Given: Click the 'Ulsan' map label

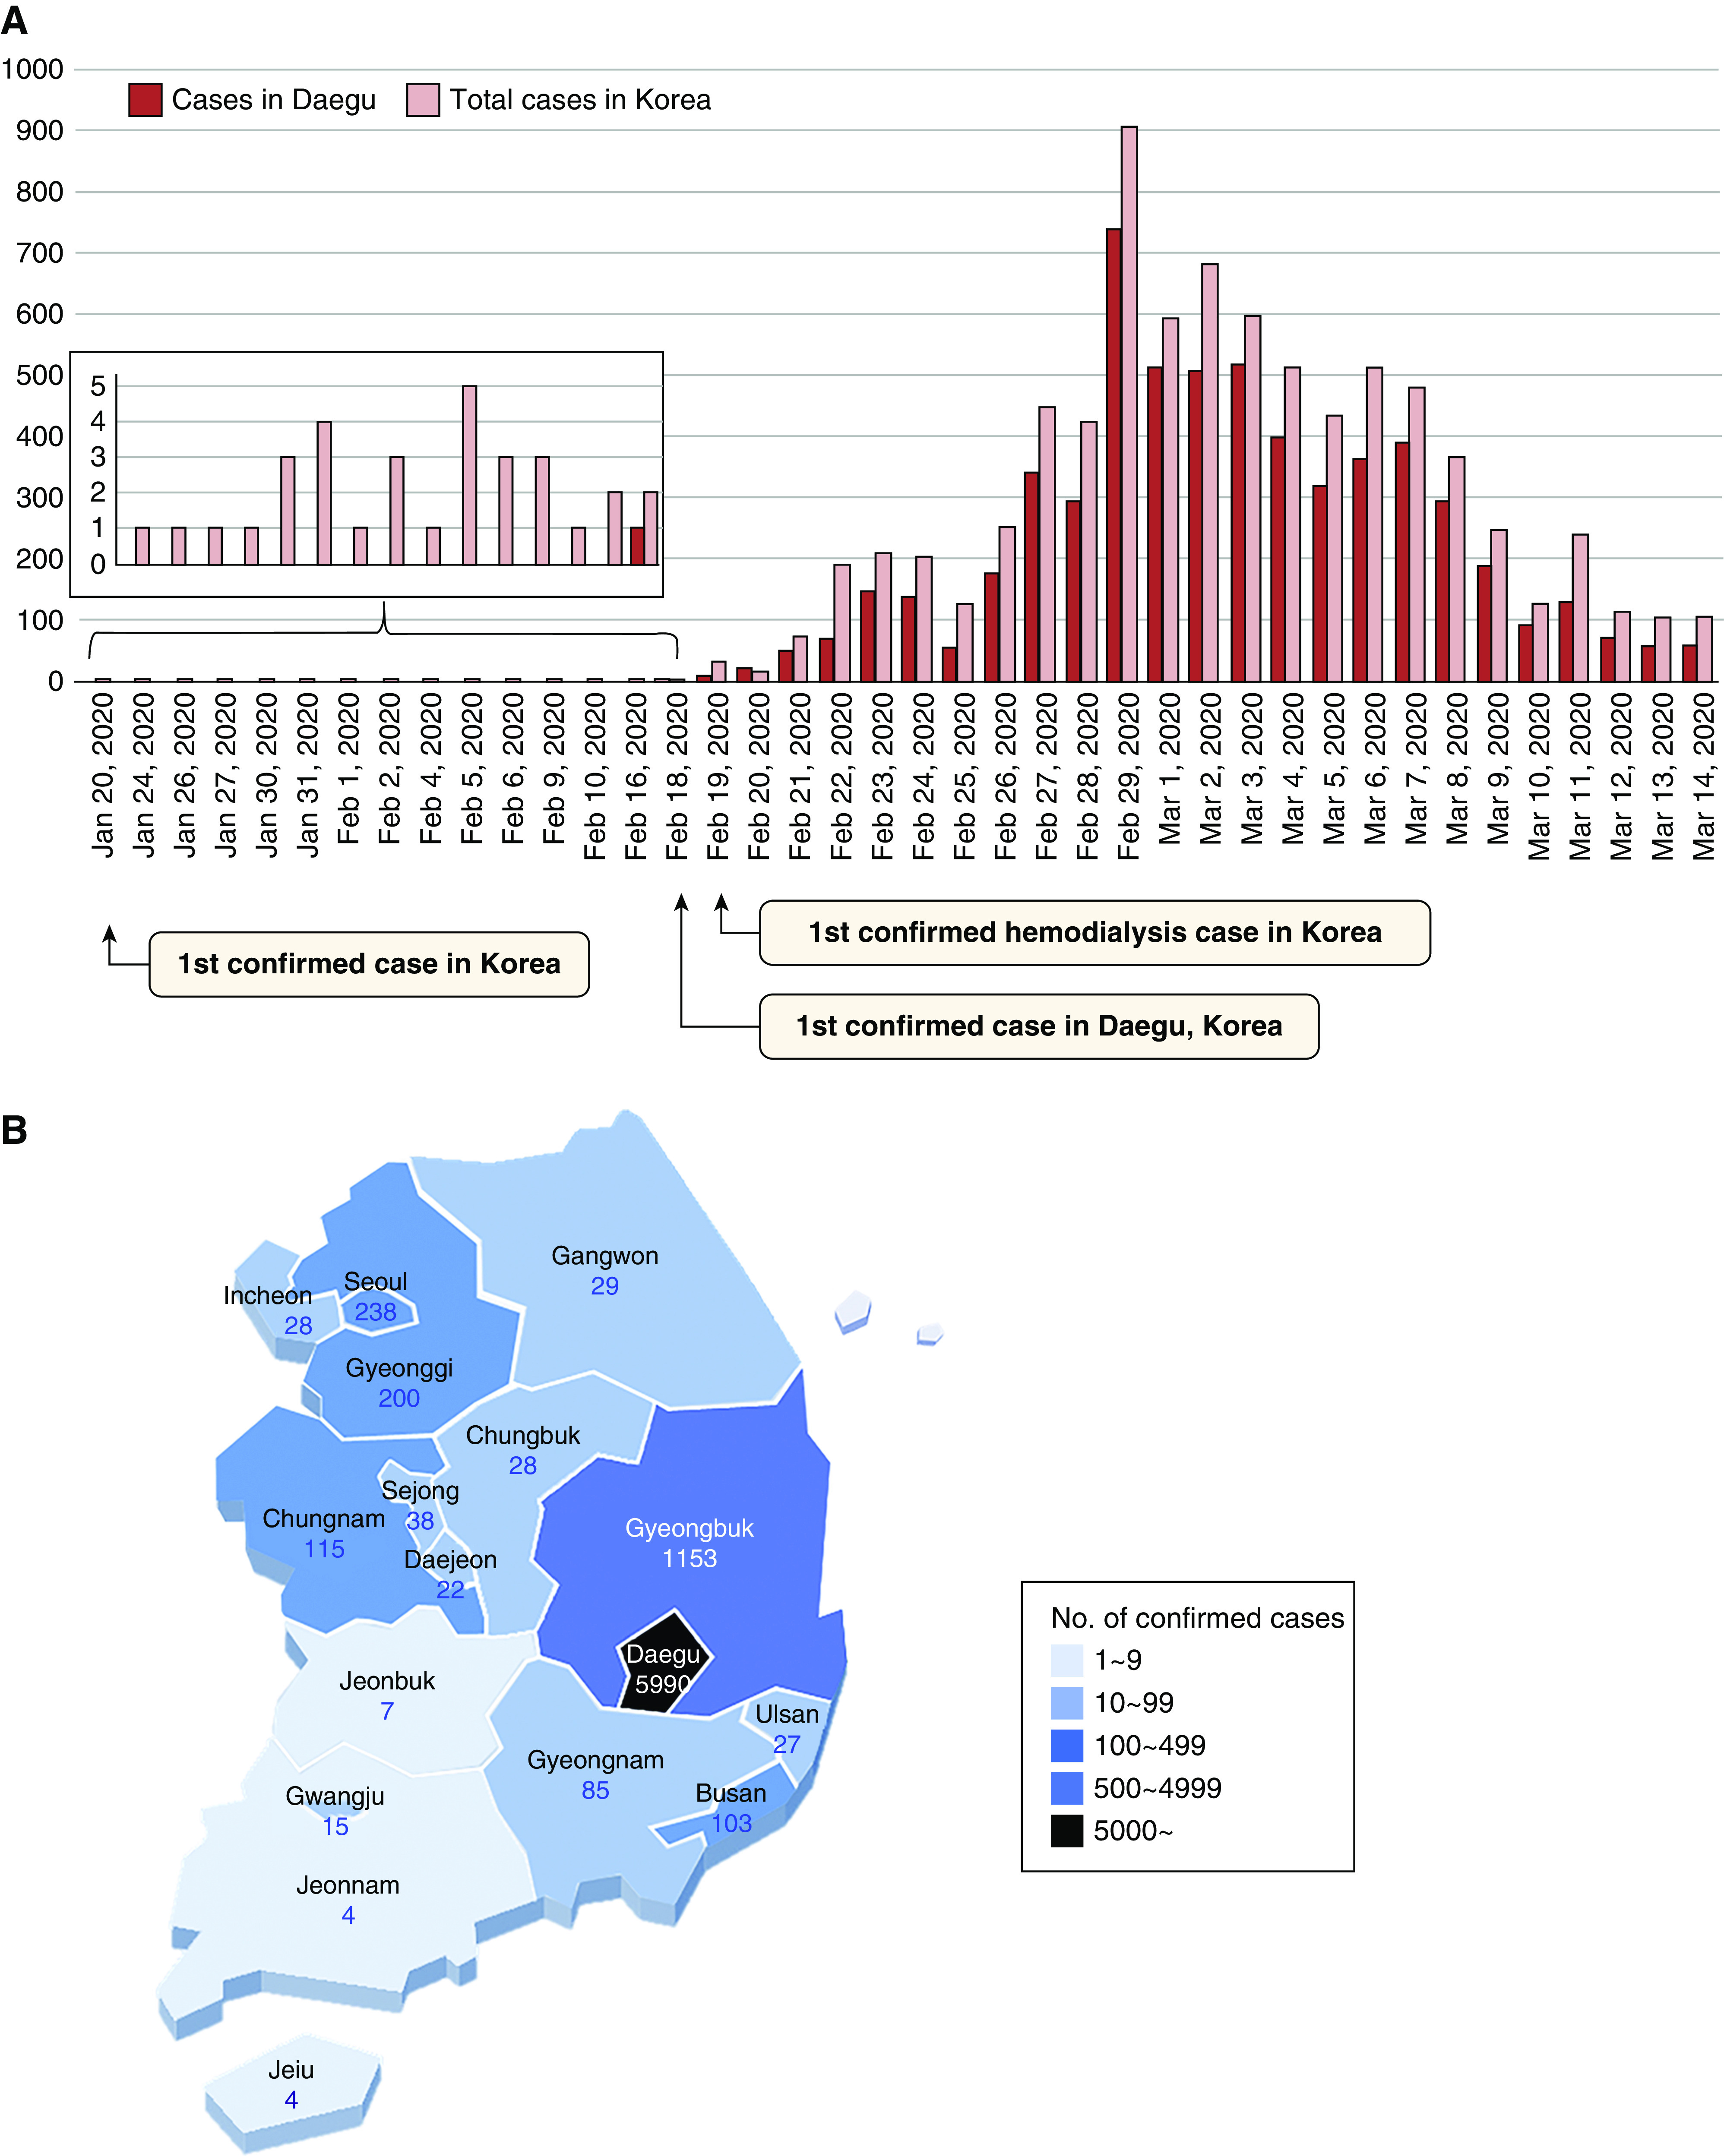Looking at the screenshot, I should click(787, 1714).
